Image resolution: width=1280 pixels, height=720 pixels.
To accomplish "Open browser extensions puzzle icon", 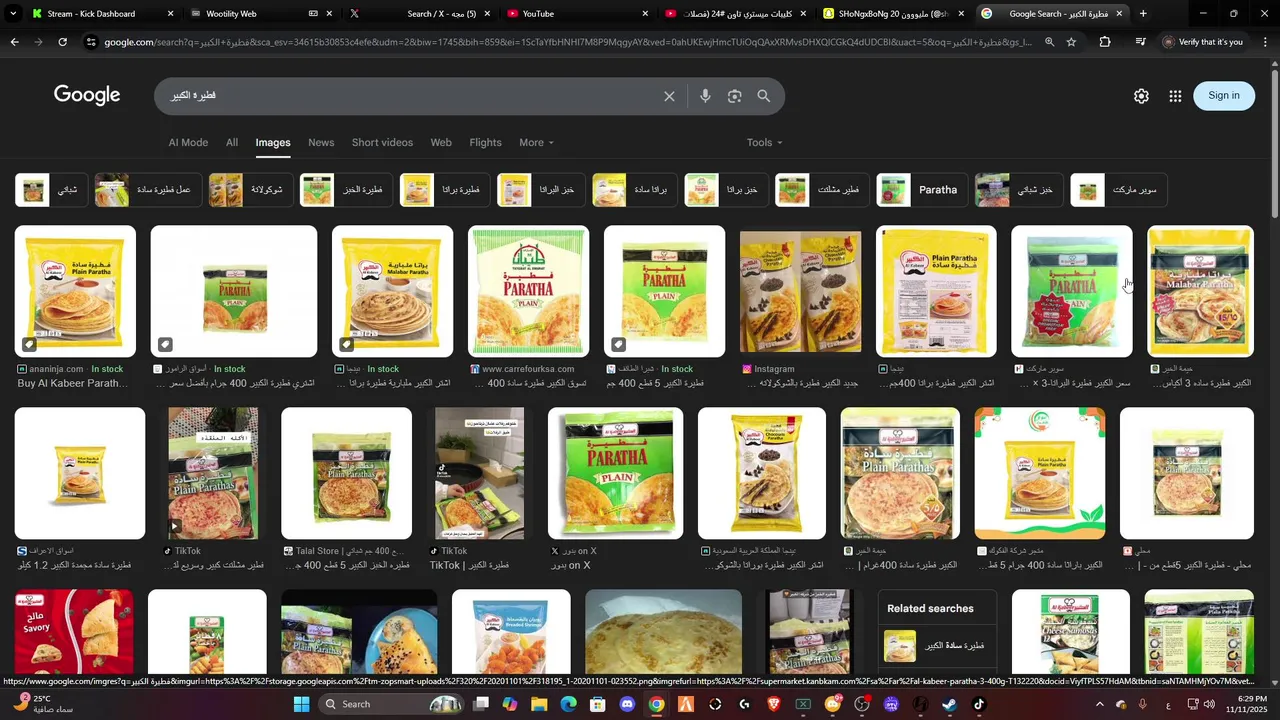I will (1105, 42).
